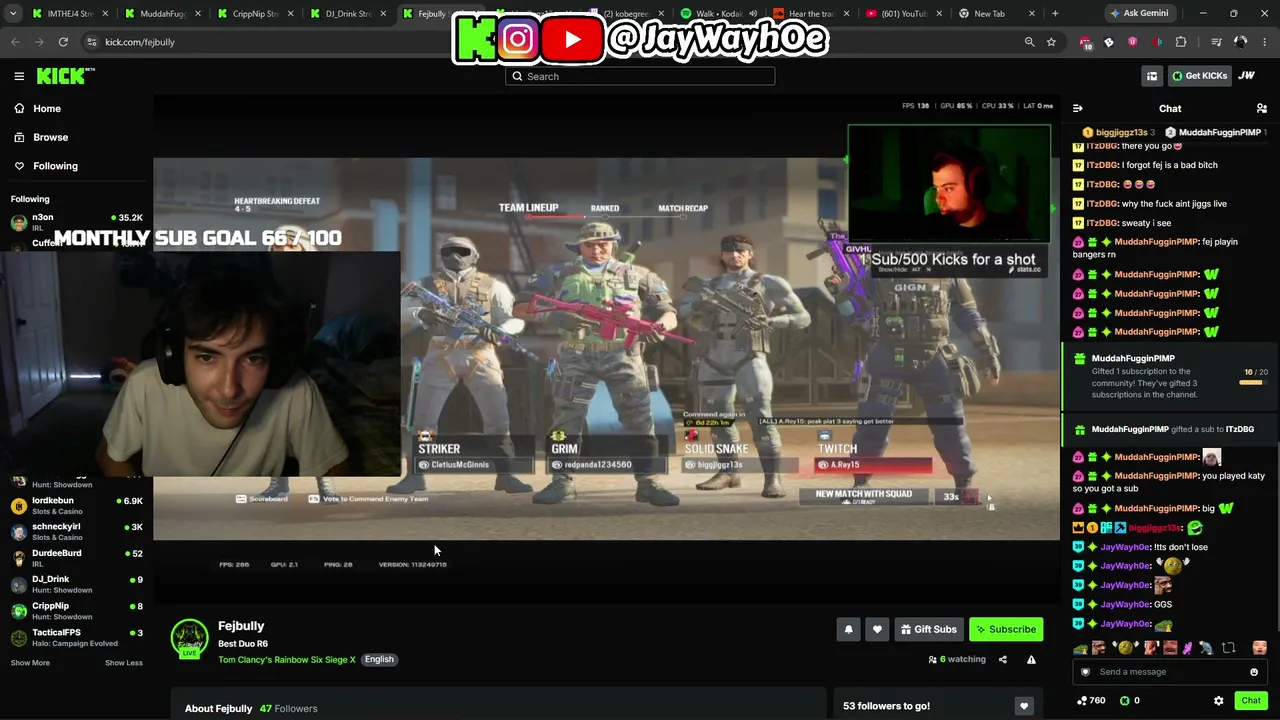Expand the followed channels with Show More
Viewport: 1280px width, 720px height.
[30, 663]
